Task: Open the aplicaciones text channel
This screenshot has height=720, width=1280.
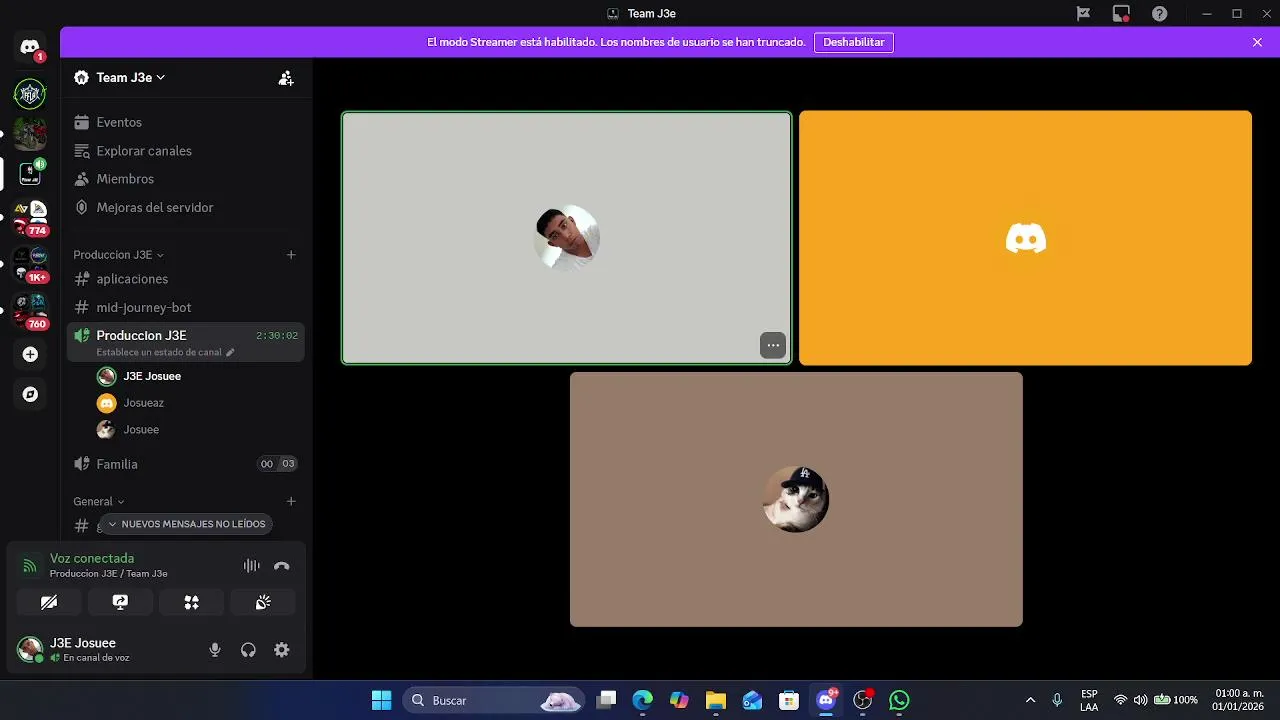Action: (186, 279)
